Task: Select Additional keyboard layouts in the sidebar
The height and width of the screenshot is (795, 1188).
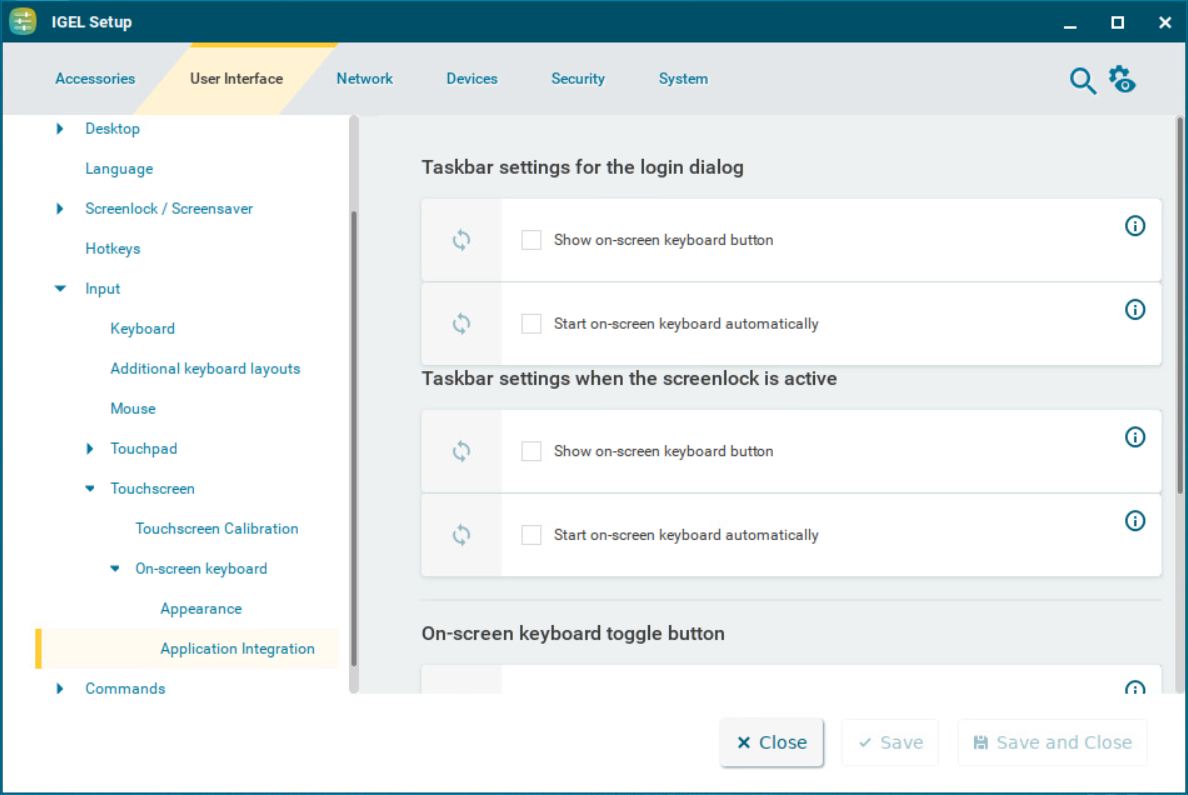Action: pos(205,369)
